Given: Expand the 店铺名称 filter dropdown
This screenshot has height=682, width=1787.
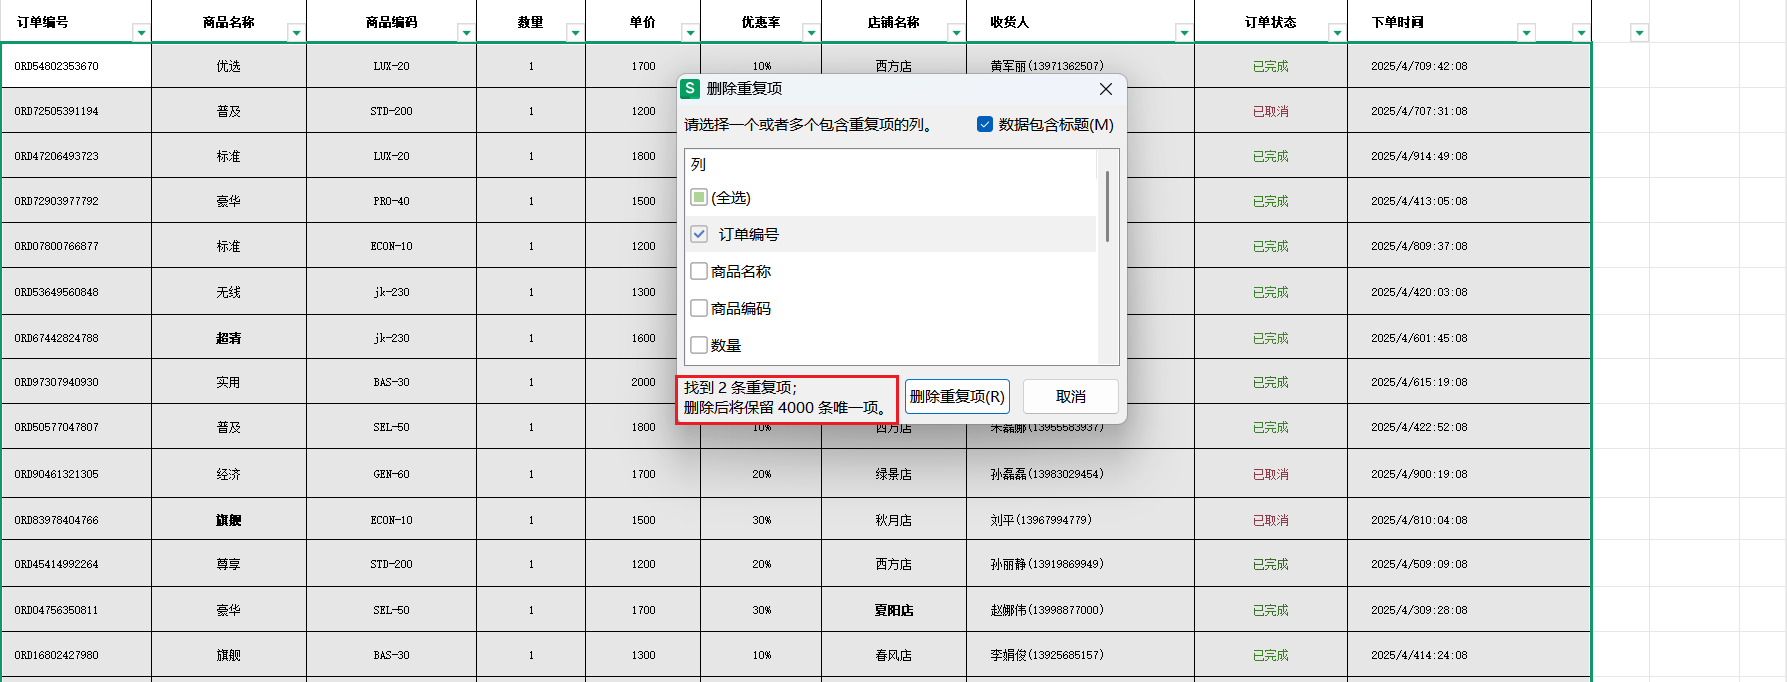Looking at the screenshot, I should pos(956,33).
